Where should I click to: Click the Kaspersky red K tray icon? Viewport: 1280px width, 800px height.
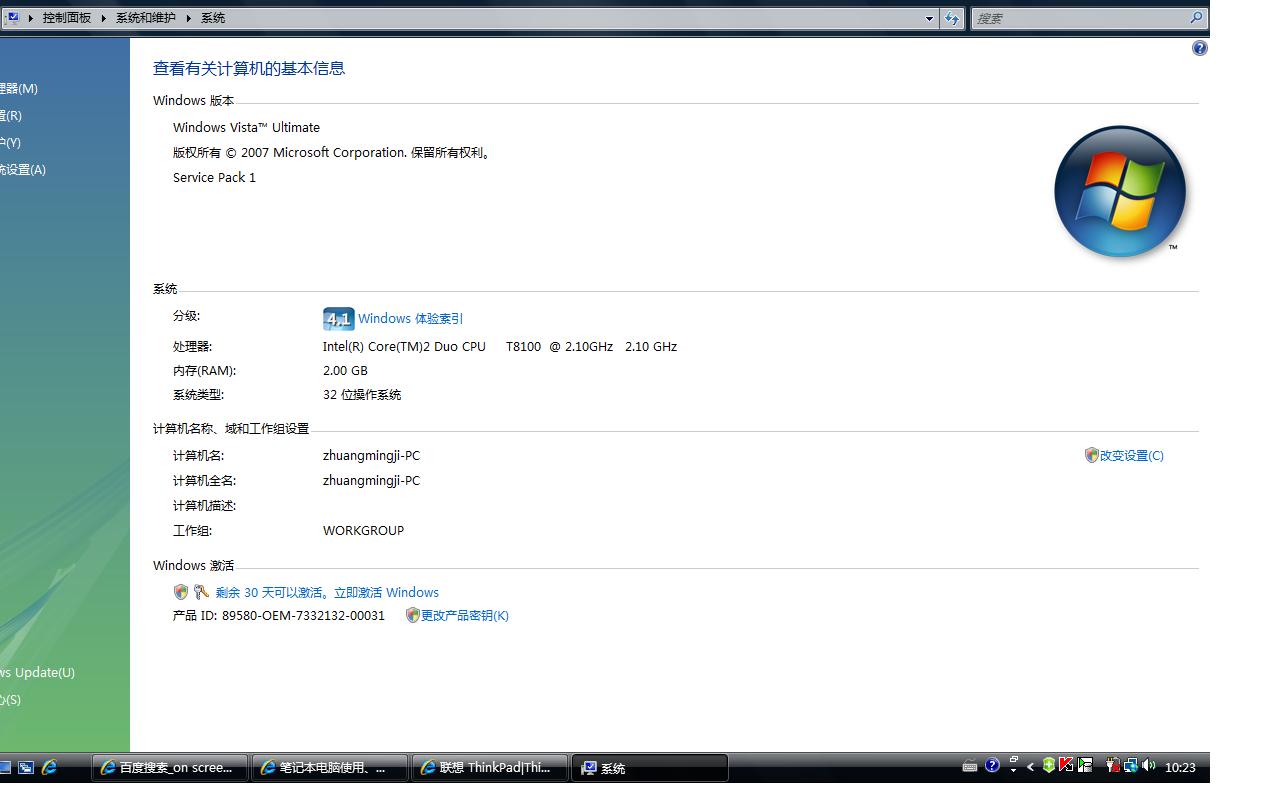click(x=1066, y=765)
